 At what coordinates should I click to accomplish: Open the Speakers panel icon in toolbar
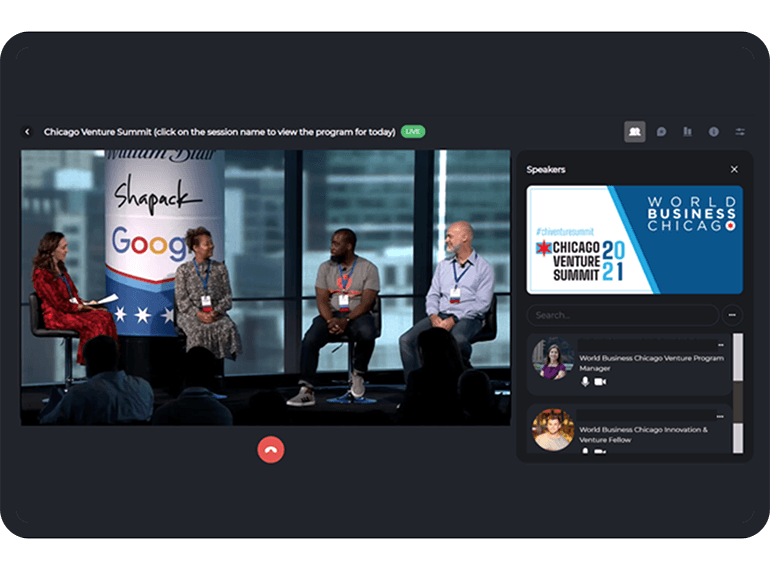[634, 132]
